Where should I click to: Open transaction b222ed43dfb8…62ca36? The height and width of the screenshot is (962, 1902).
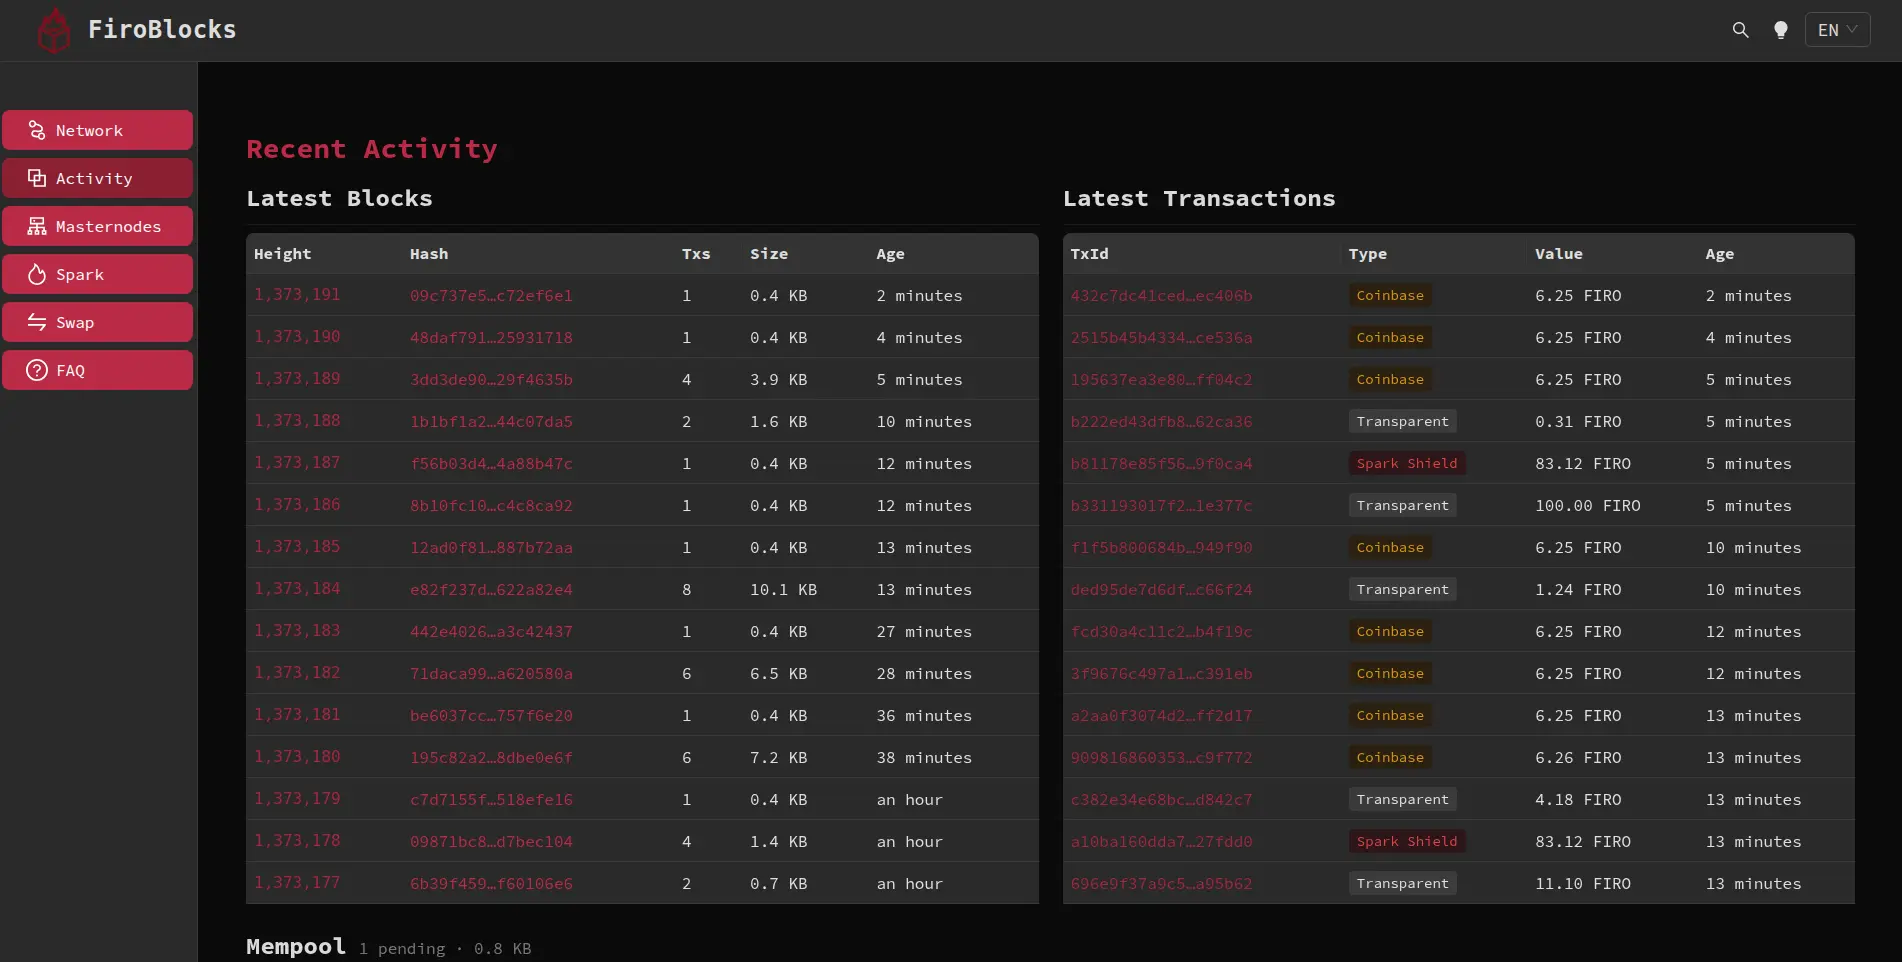(1161, 422)
